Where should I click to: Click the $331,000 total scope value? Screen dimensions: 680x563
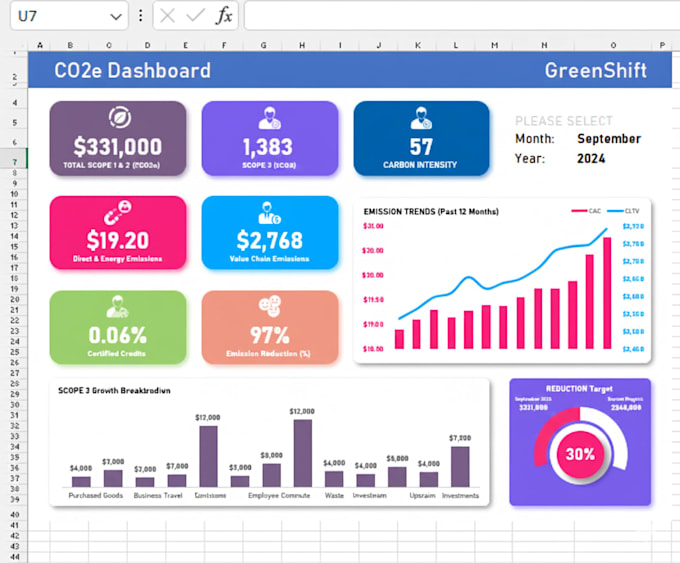(x=118, y=147)
